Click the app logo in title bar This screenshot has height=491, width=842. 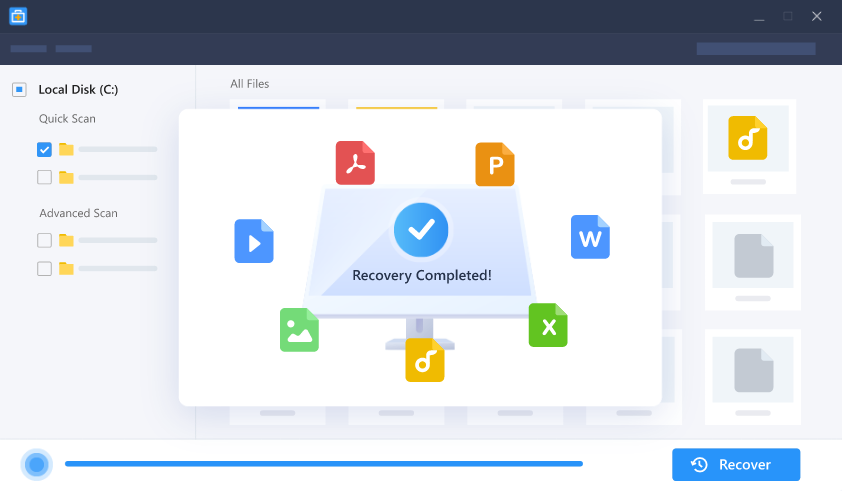18,16
